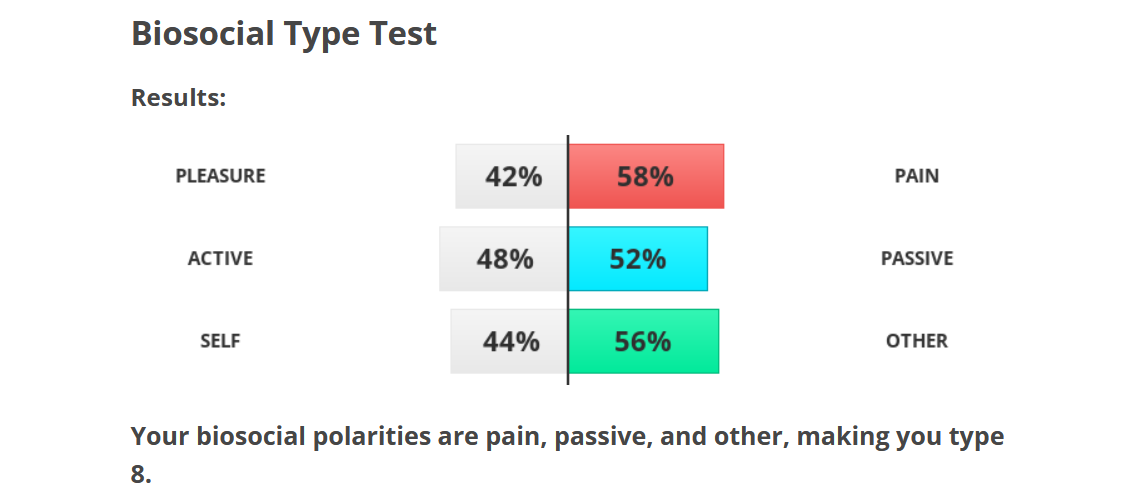Click the SELF label
This screenshot has width=1140, height=491.
click(x=220, y=341)
